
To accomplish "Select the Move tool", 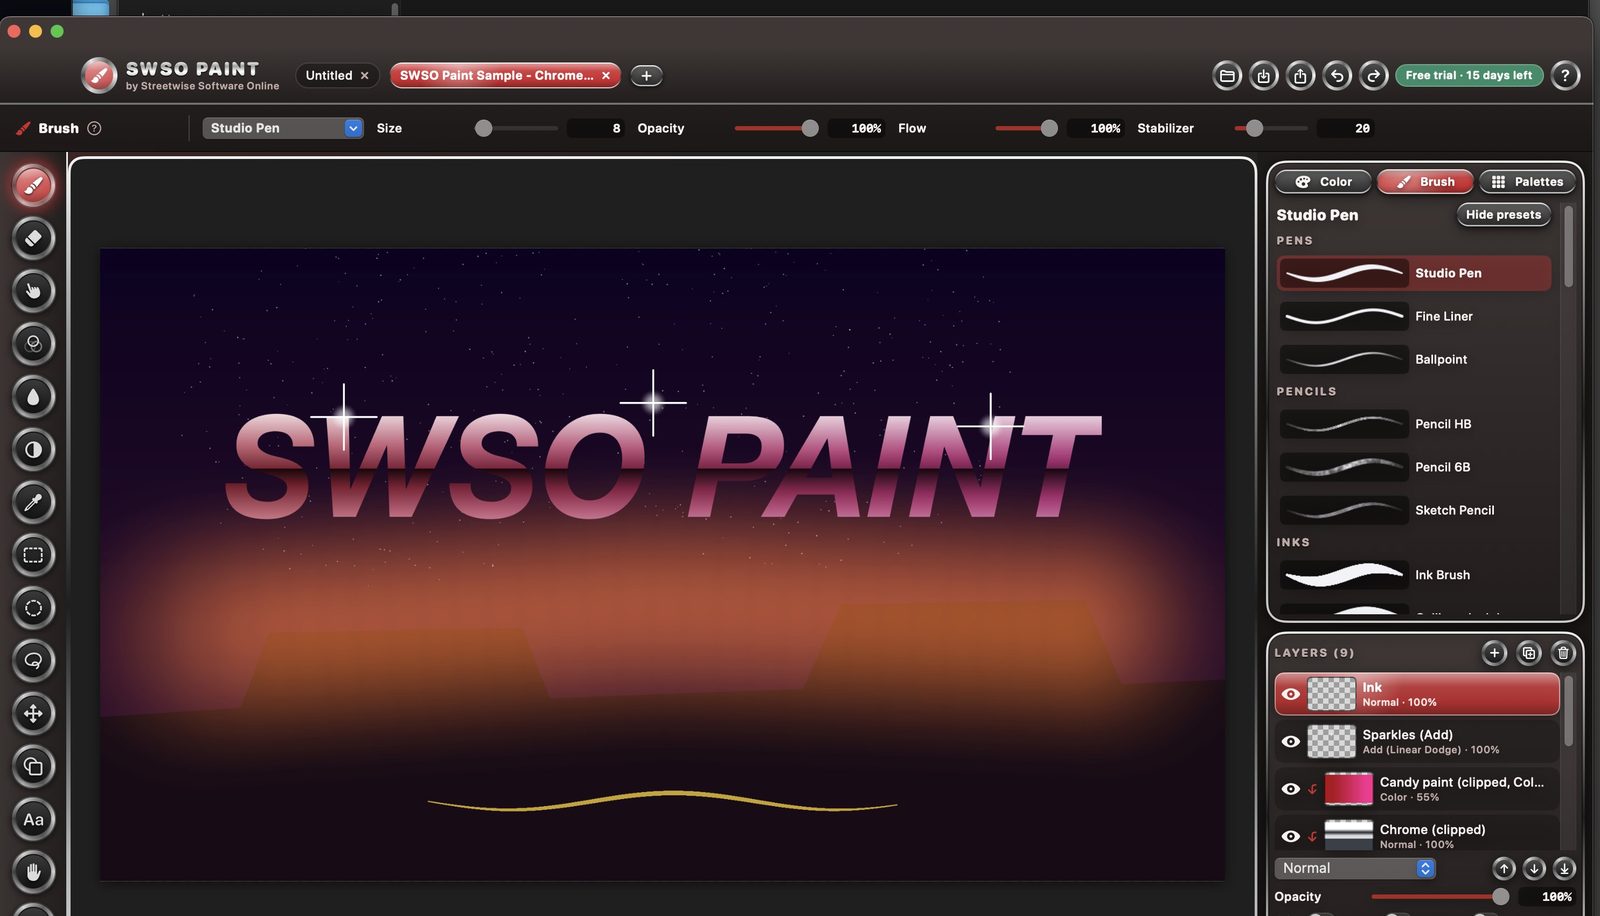I will click(x=33, y=714).
